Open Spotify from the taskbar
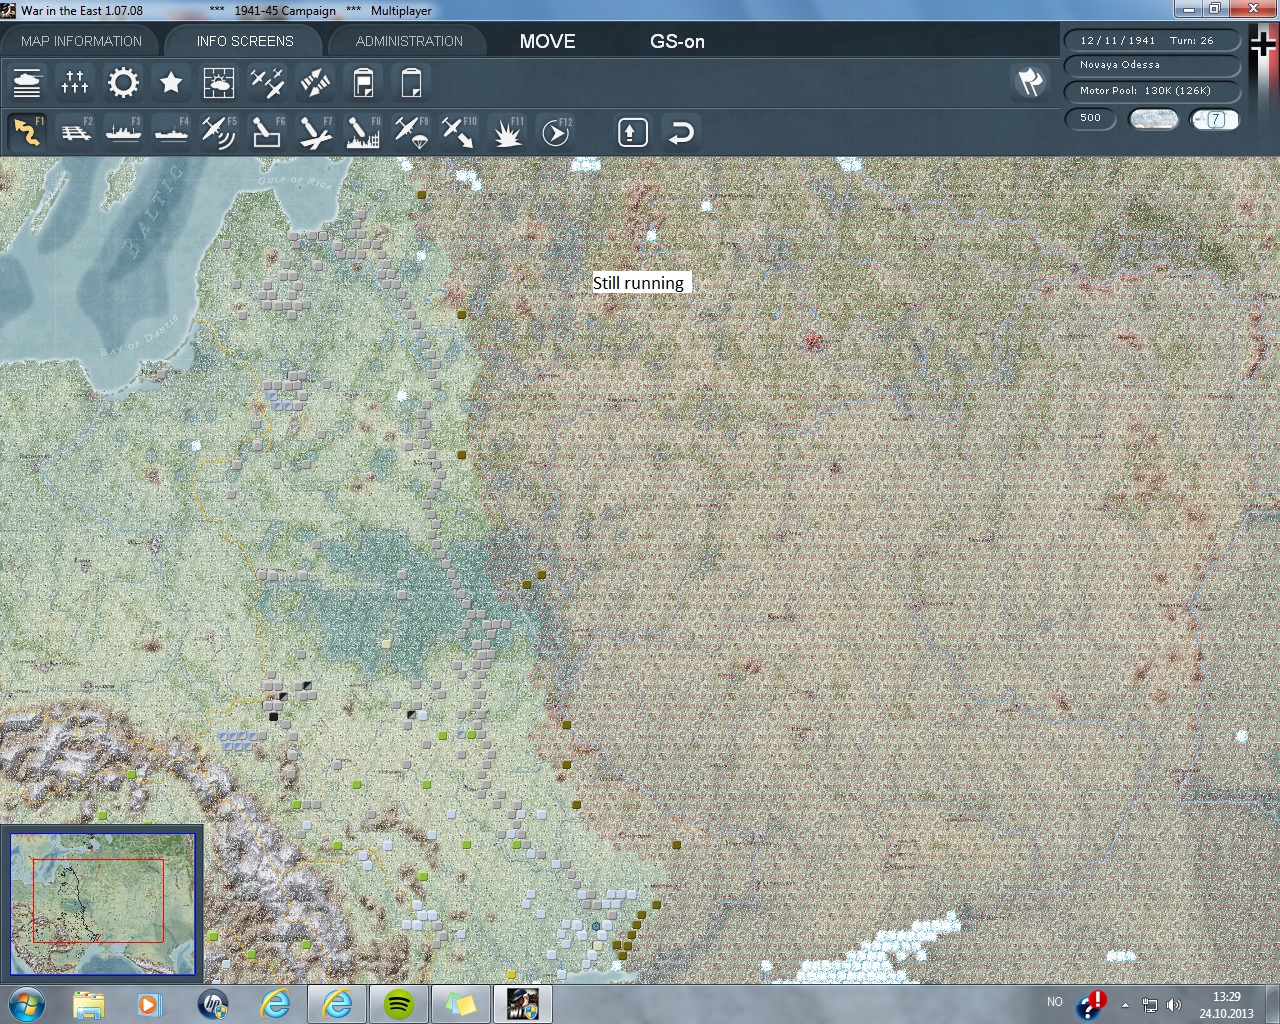The width and height of the screenshot is (1280, 1024). (399, 1004)
